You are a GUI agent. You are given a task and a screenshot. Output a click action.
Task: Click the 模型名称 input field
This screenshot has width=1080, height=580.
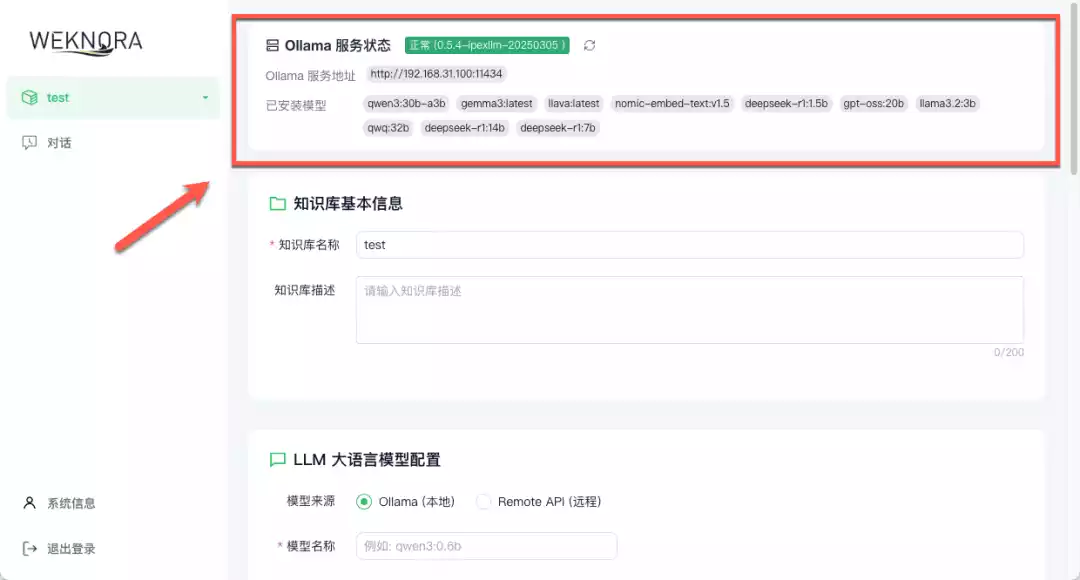coord(486,546)
